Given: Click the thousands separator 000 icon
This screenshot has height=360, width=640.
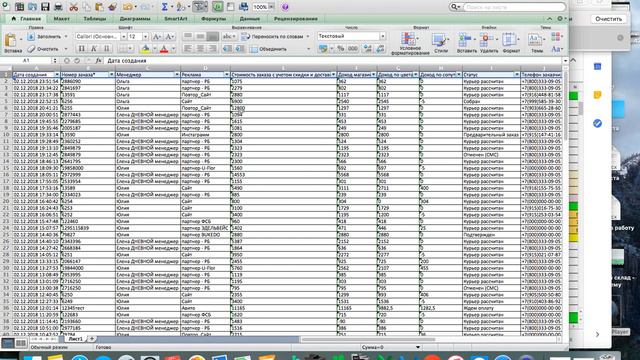Looking at the screenshot, I should (353, 49).
